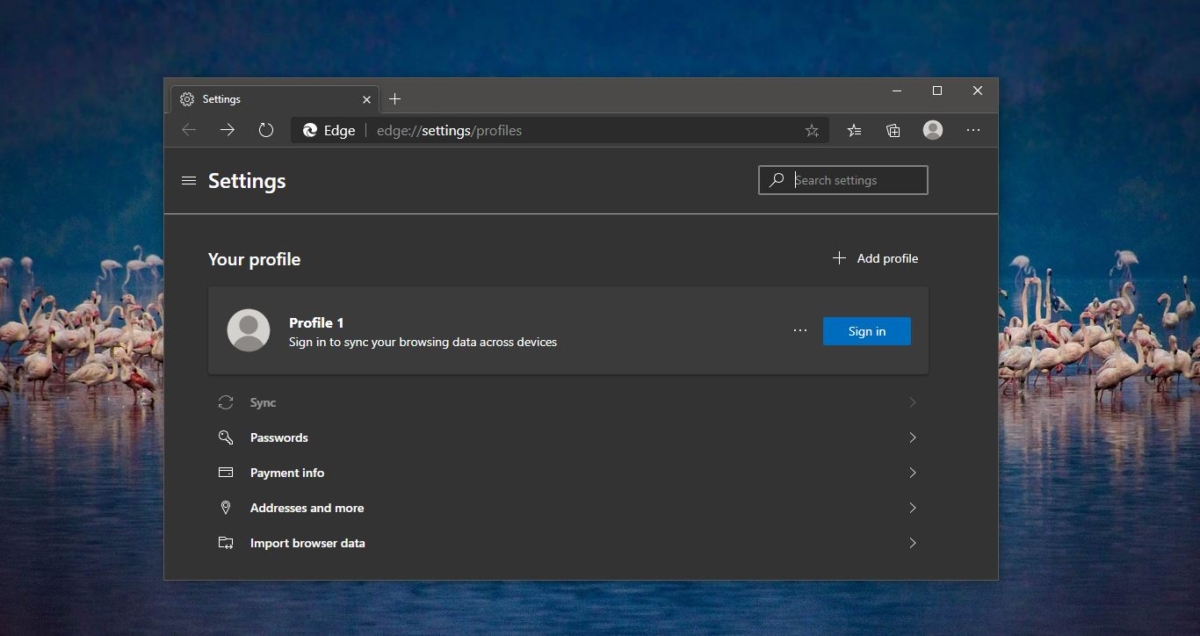Click the Passwords key icon
The image size is (1200, 636).
coord(225,437)
